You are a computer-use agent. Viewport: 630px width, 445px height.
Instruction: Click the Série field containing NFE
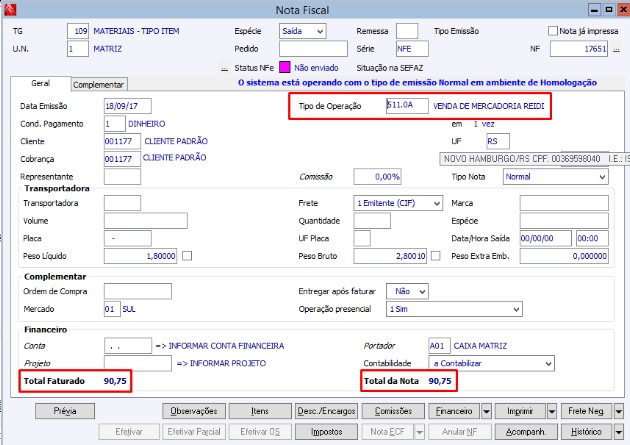point(412,49)
